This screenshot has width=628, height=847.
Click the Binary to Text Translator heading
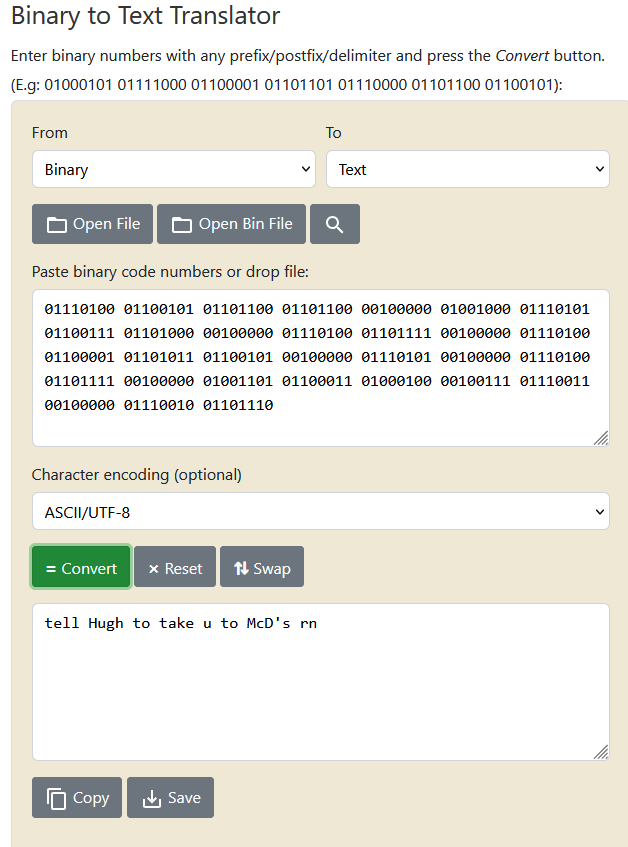(x=145, y=15)
